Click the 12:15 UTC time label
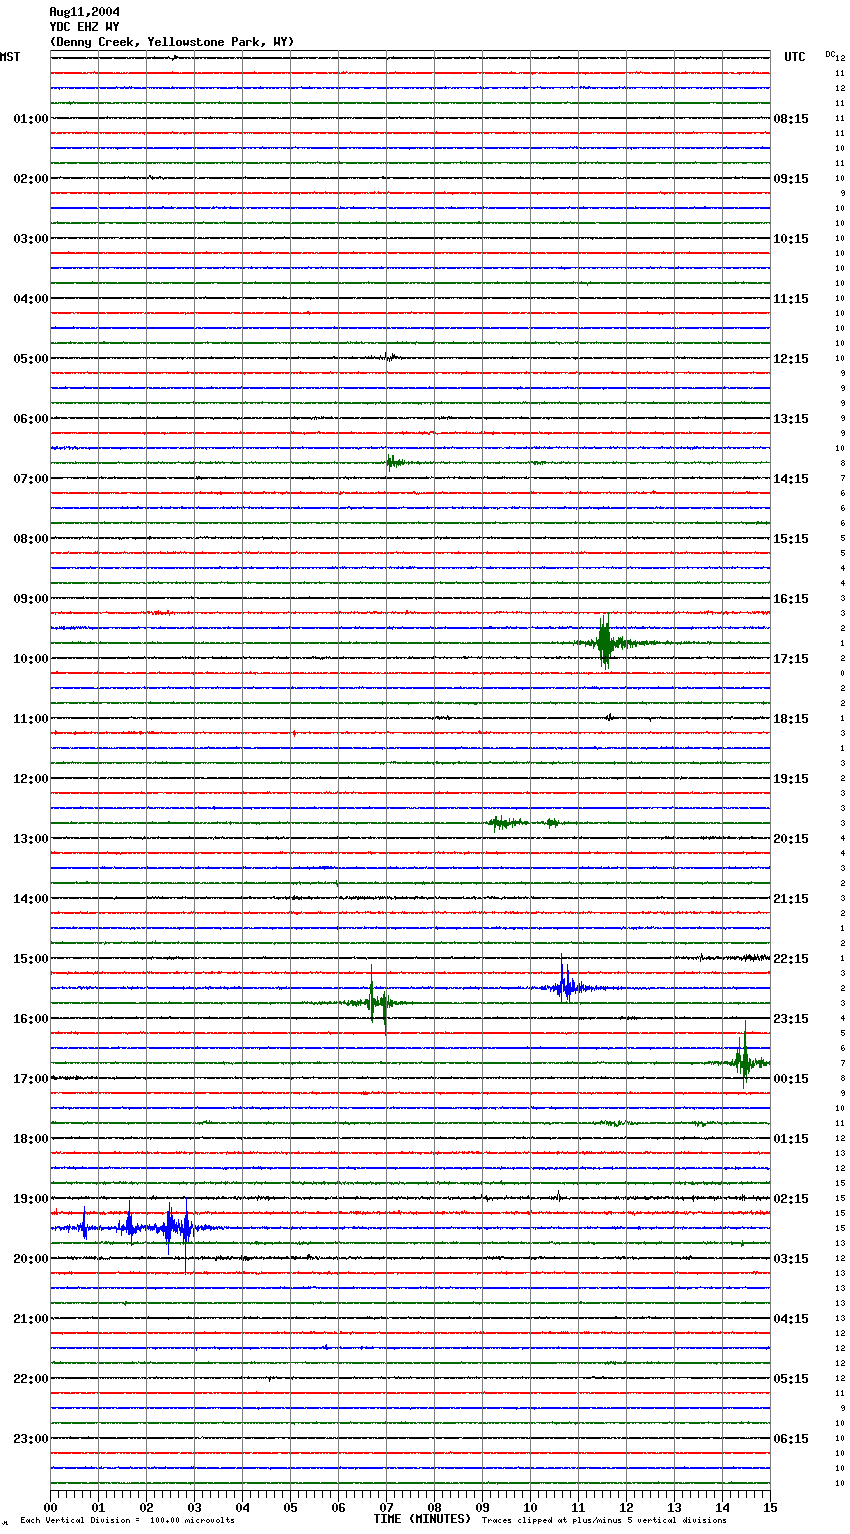 (791, 359)
